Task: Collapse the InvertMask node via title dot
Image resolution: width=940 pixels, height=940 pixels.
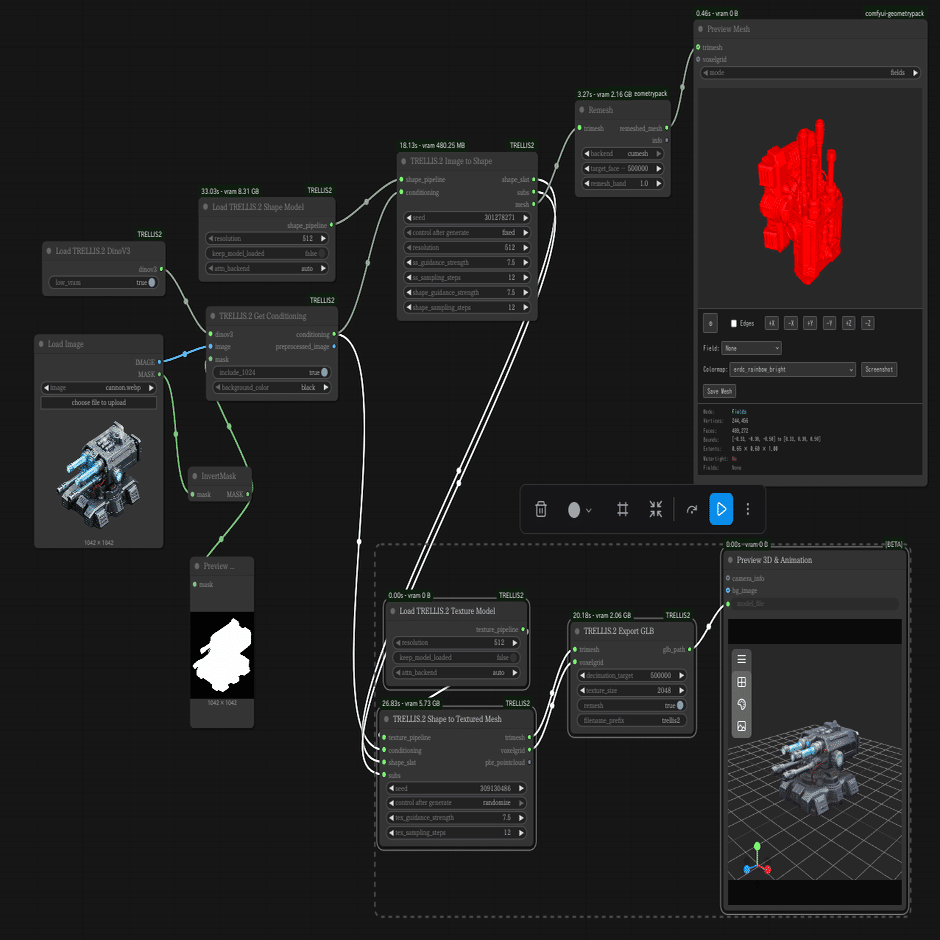Action: point(195,476)
